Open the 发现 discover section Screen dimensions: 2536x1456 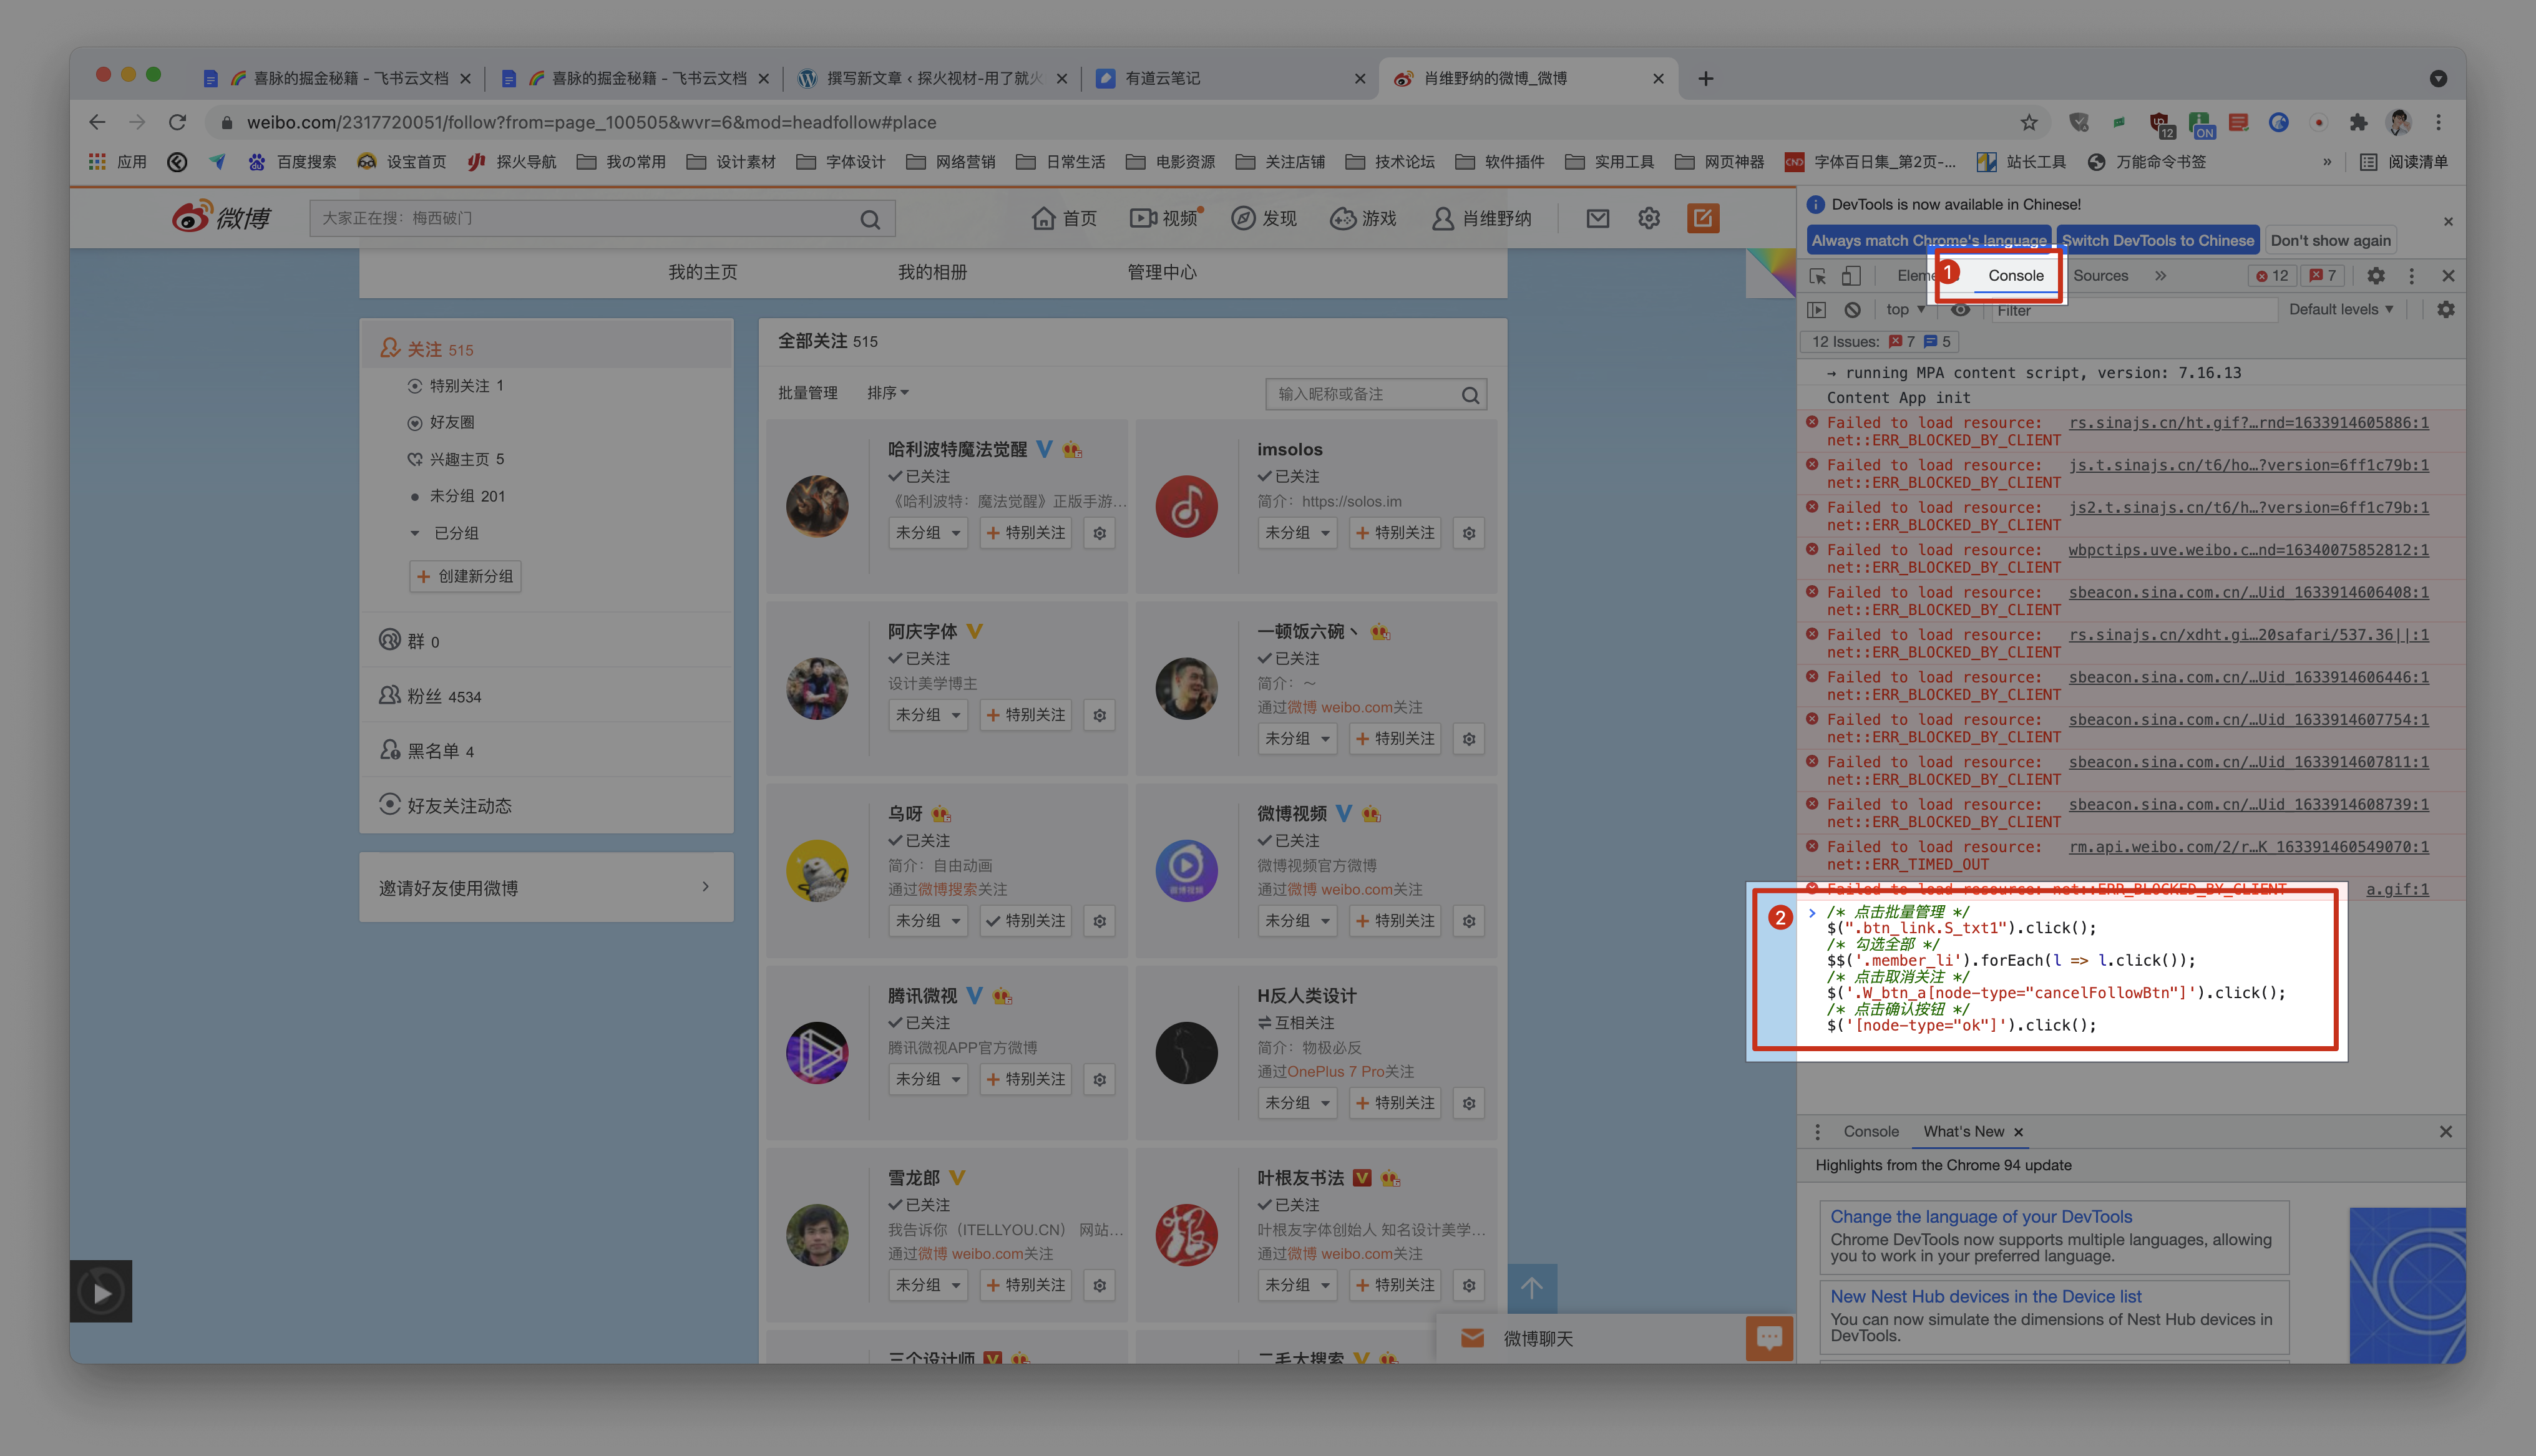point(1264,218)
